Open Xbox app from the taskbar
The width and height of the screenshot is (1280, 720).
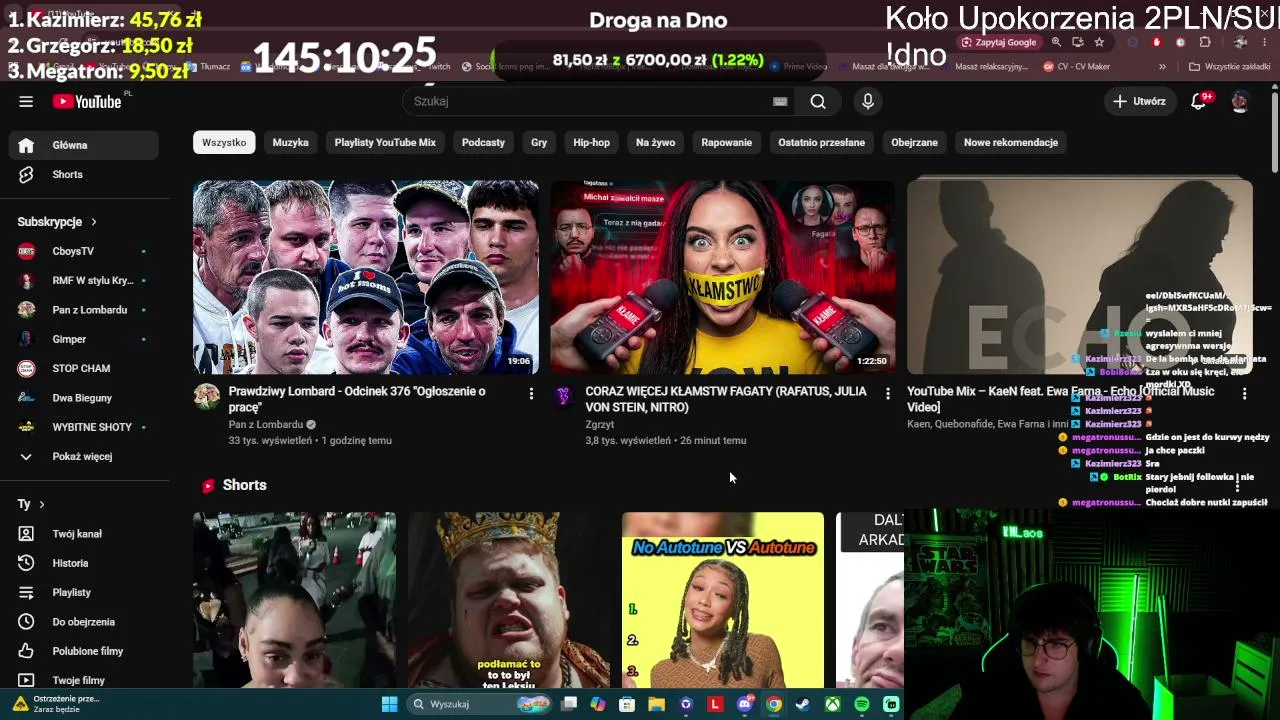[x=832, y=704]
